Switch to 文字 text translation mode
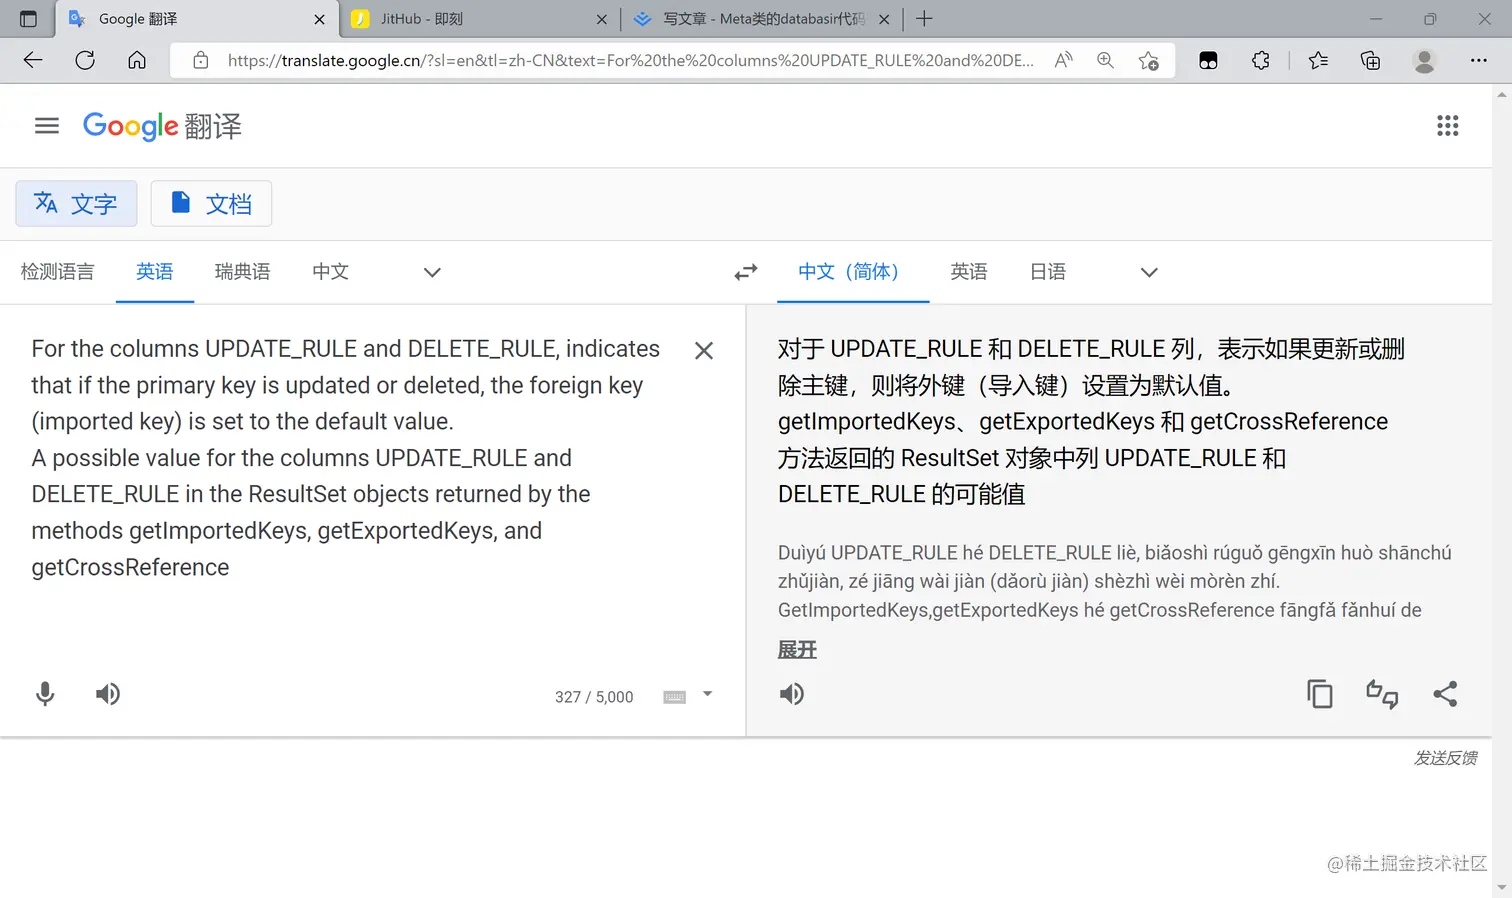Viewport: 1512px width, 898px height. [x=76, y=204]
